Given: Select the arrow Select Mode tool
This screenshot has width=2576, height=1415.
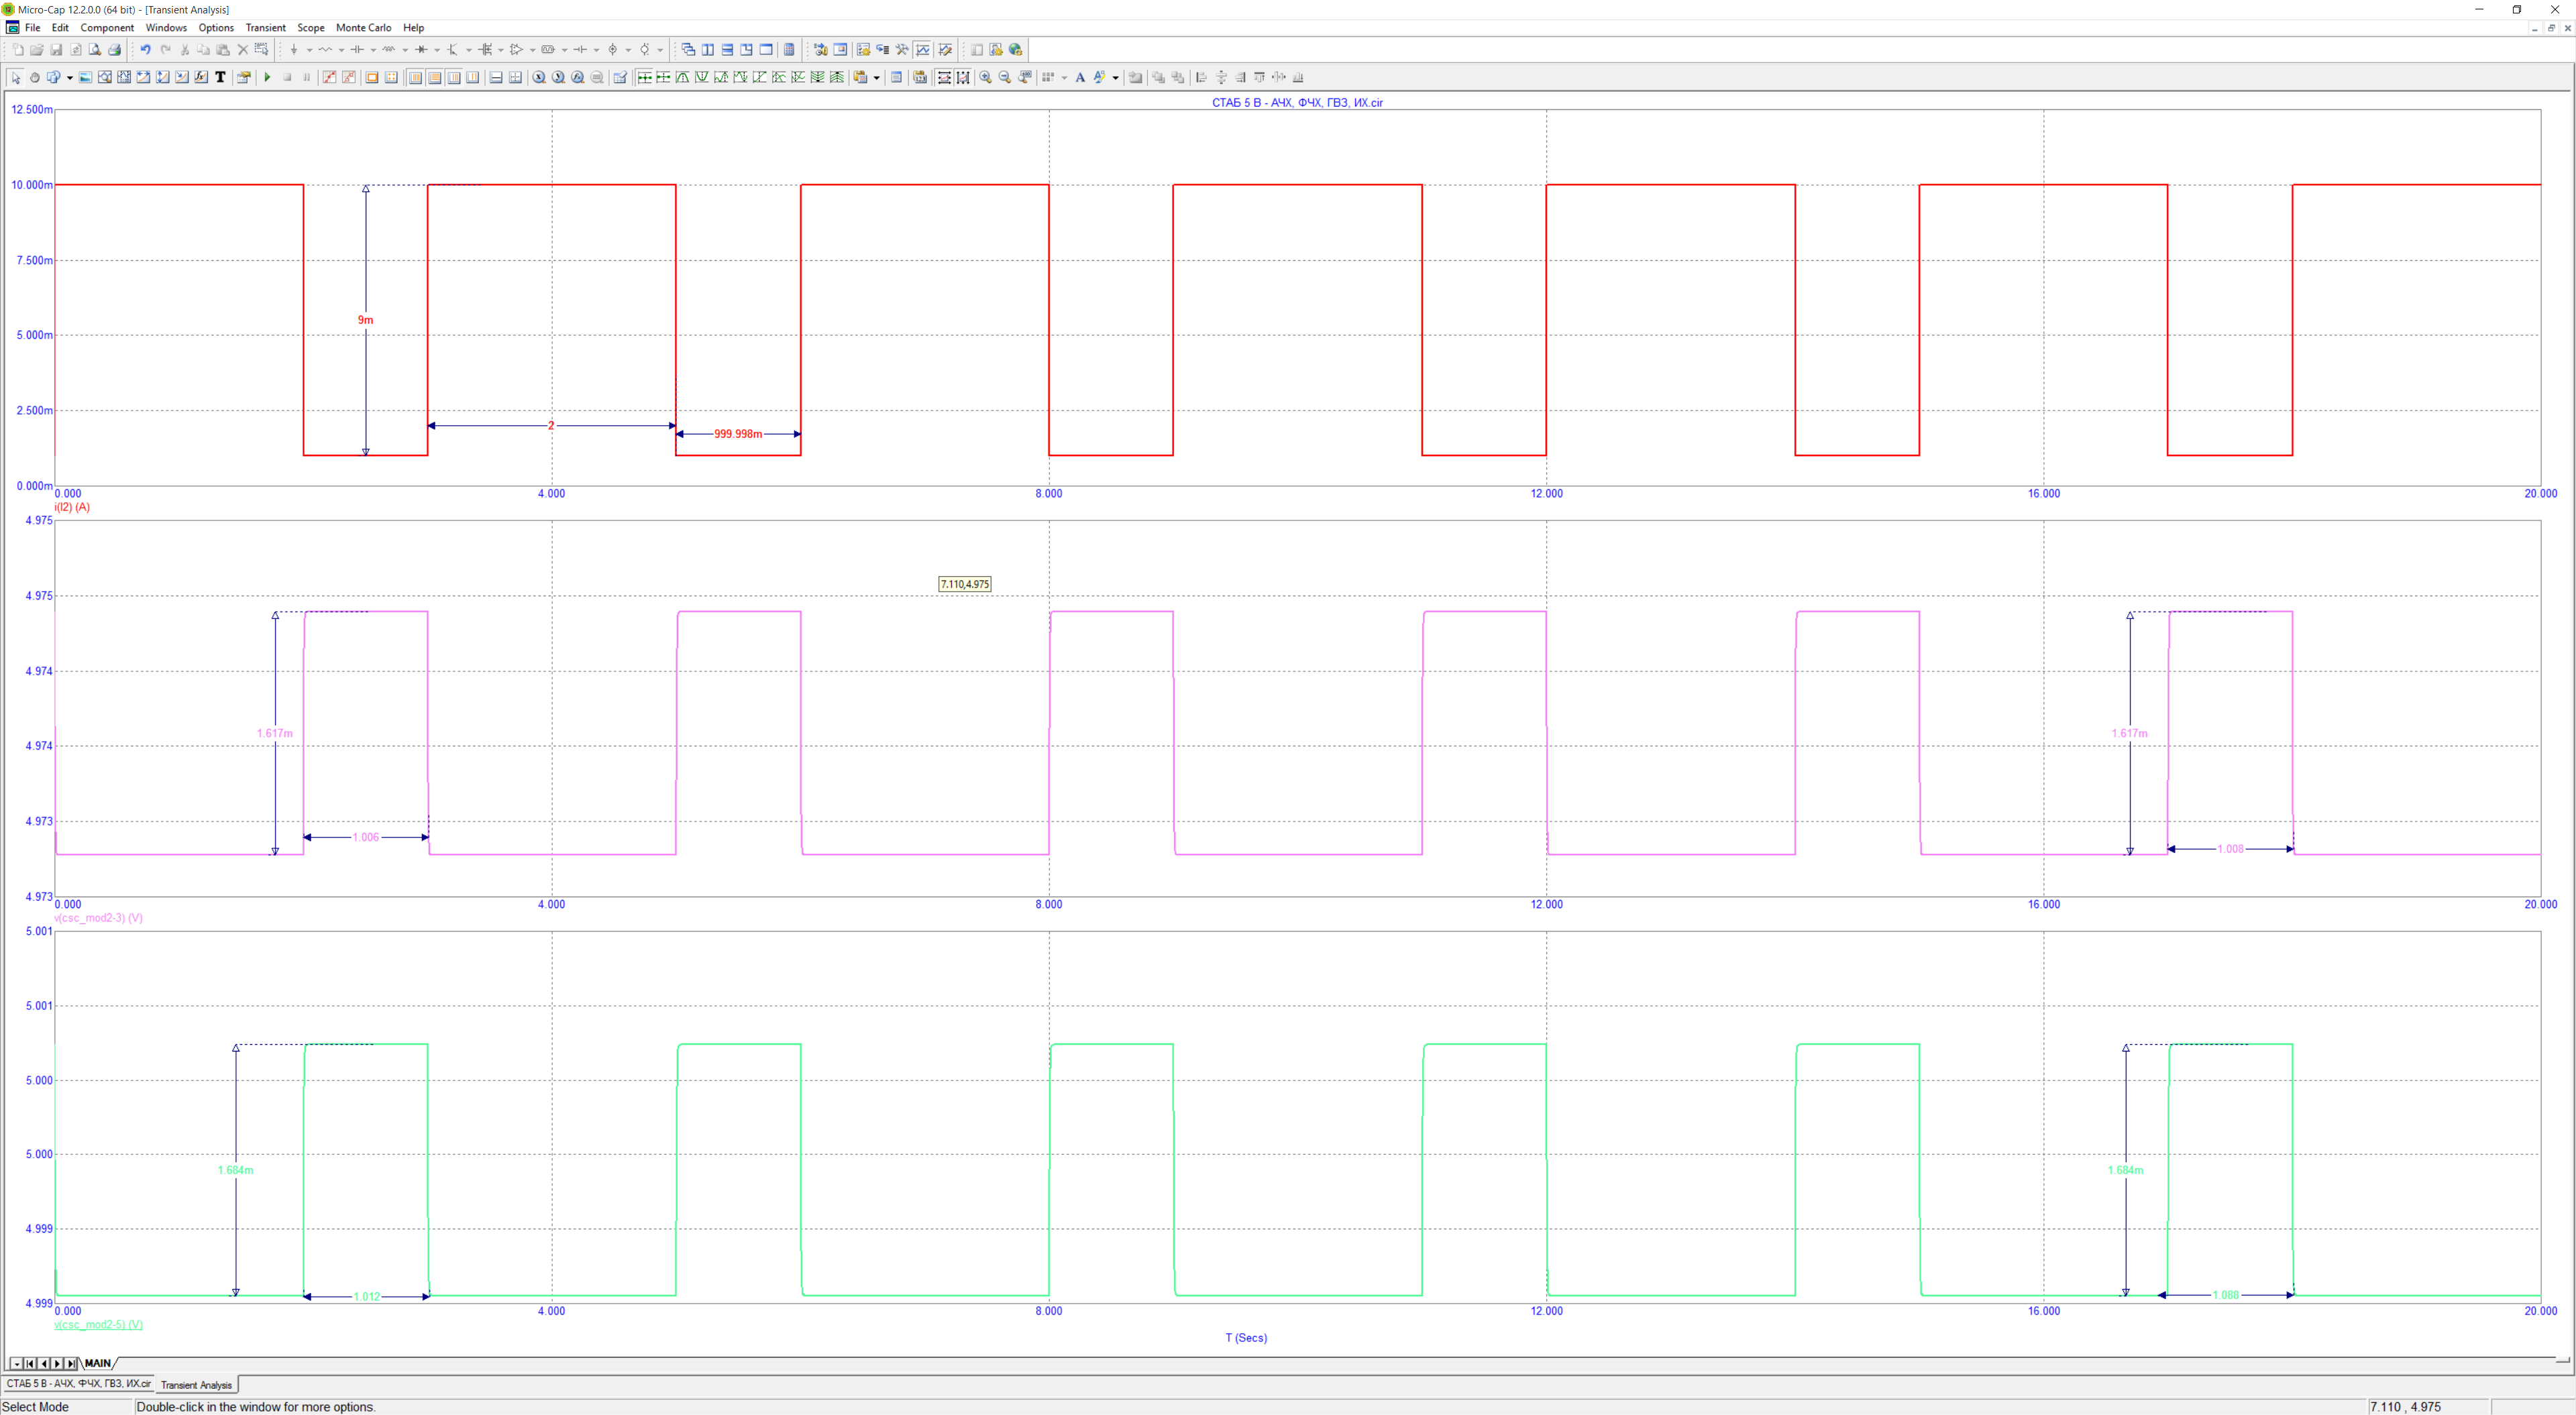Looking at the screenshot, I should tap(16, 77).
